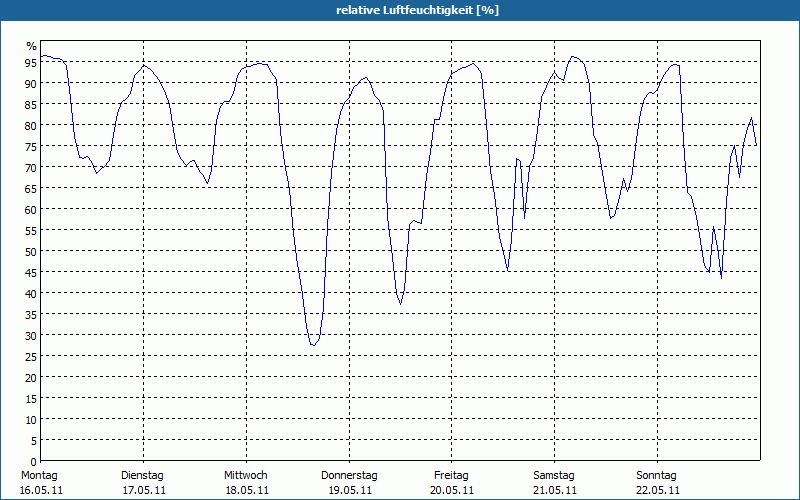Select the 'Donnerstag' day label
This screenshot has width=800, height=500.
point(349,475)
